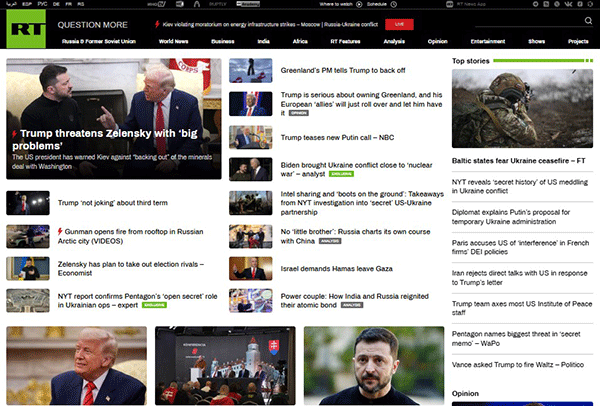This screenshot has height=406, width=600.
Task: Open the Entertainment menu item
Action: (487, 42)
